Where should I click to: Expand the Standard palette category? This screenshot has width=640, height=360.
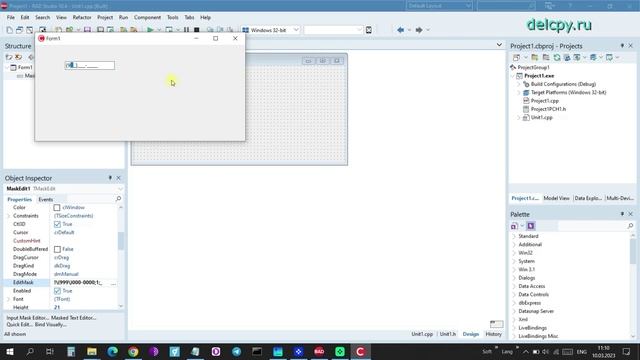click(514, 236)
